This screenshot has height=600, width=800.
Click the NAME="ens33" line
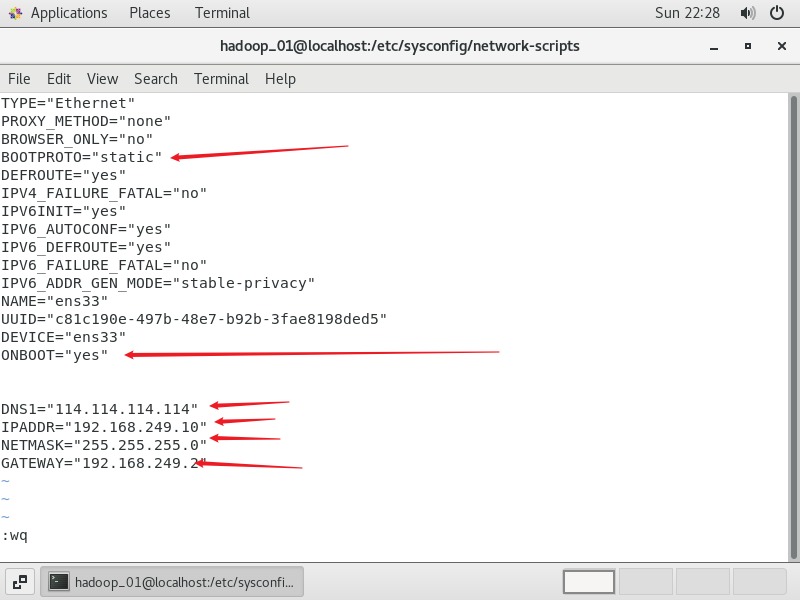click(x=54, y=302)
